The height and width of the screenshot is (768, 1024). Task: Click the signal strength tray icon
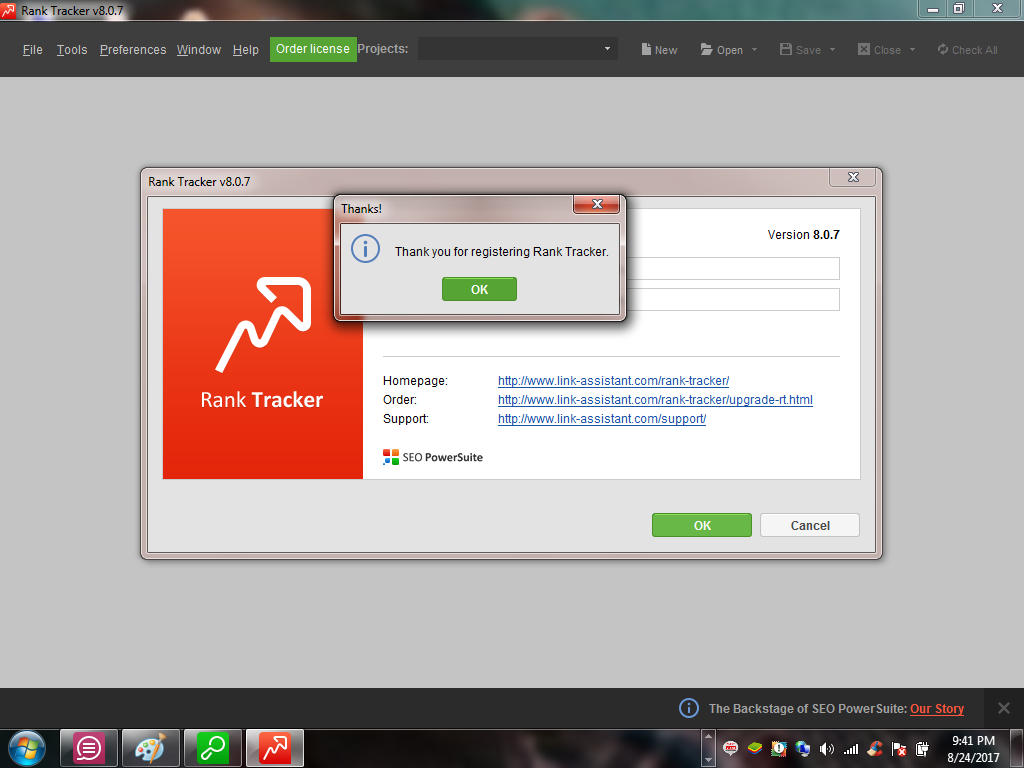(x=850, y=749)
